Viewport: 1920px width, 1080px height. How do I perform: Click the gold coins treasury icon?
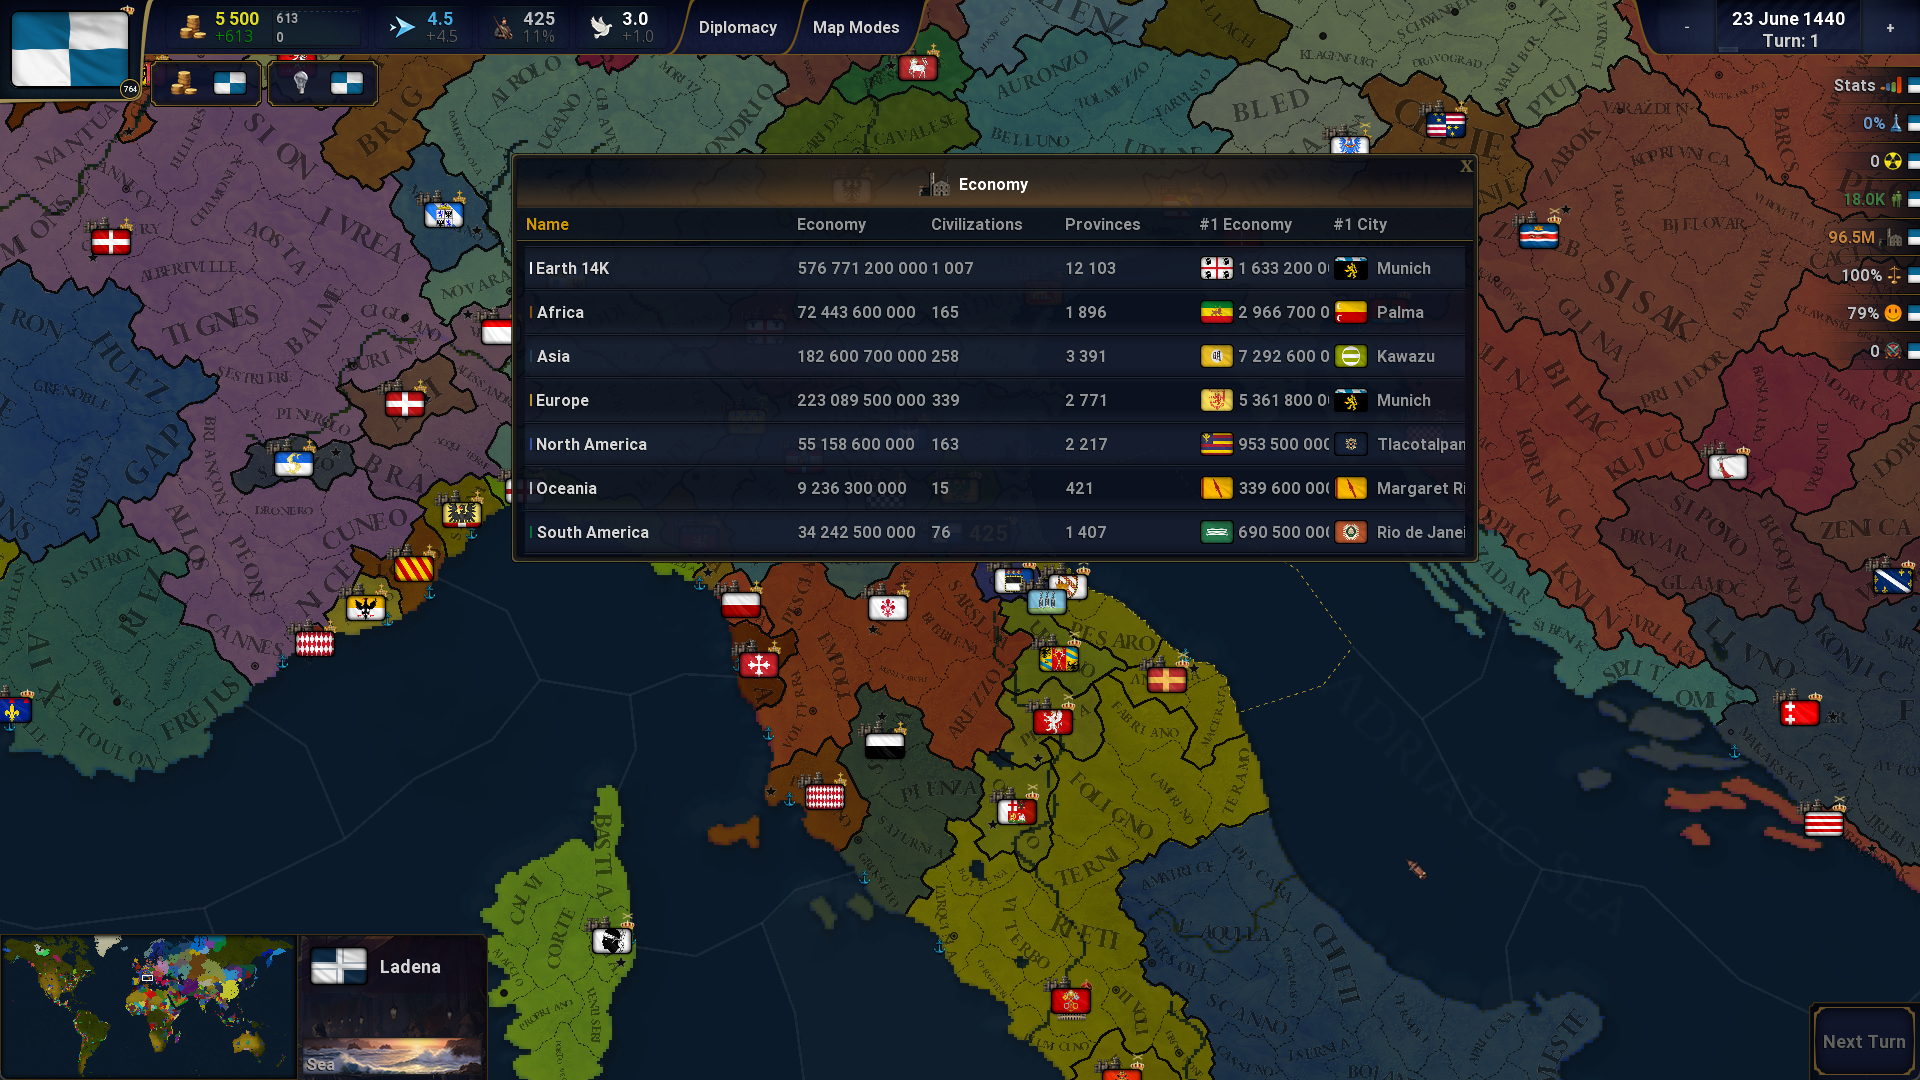pyautogui.click(x=192, y=27)
